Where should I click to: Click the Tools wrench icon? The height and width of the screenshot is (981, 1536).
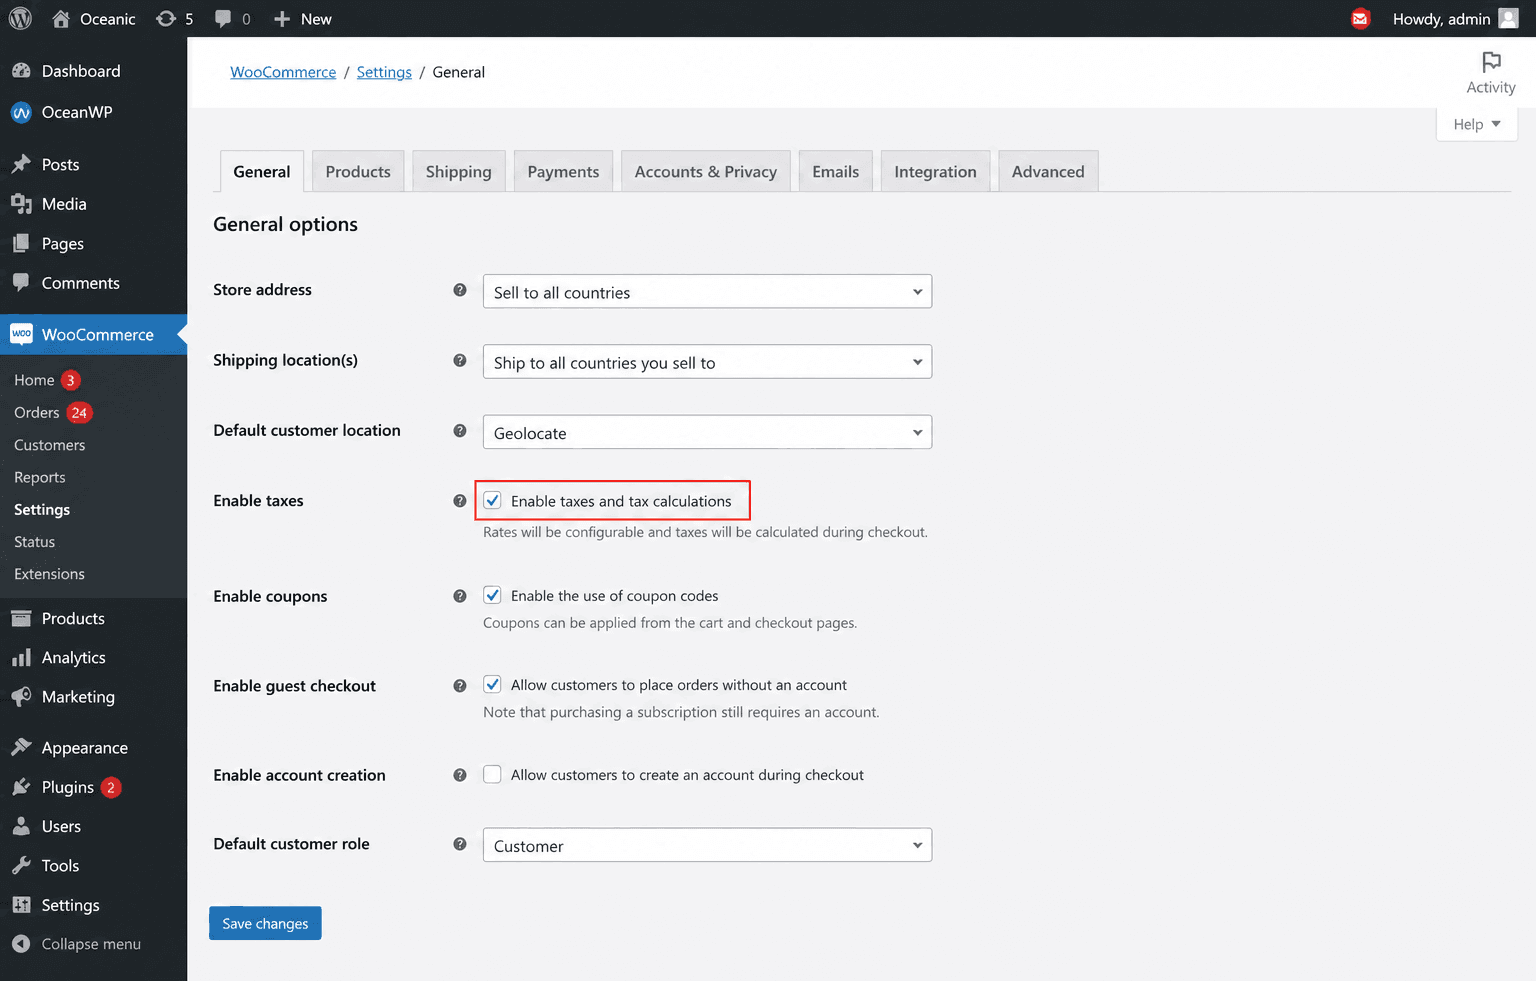pyautogui.click(x=21, y=866)
